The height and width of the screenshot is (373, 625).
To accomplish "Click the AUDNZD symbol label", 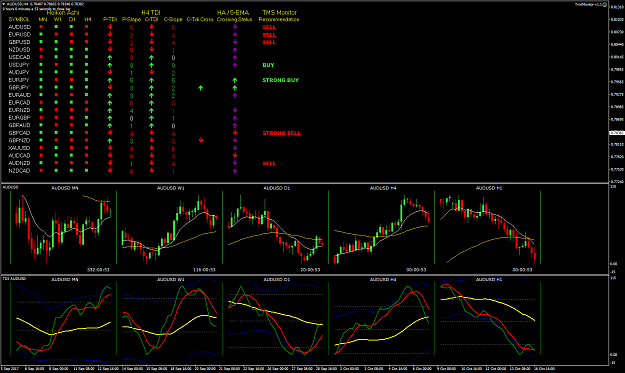I will [20, 163].
